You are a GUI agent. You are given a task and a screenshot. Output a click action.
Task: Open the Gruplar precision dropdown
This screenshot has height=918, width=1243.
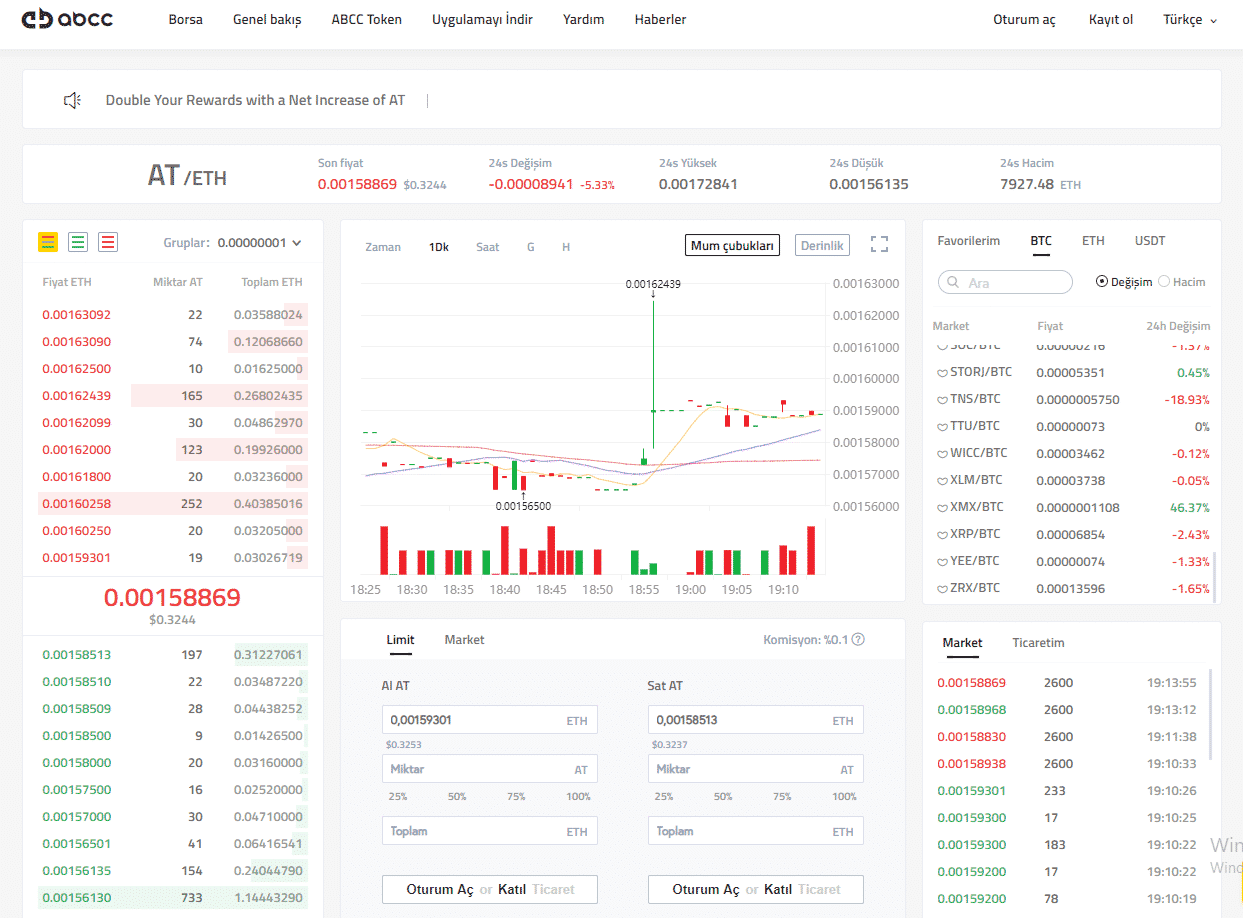click(259, 242)
